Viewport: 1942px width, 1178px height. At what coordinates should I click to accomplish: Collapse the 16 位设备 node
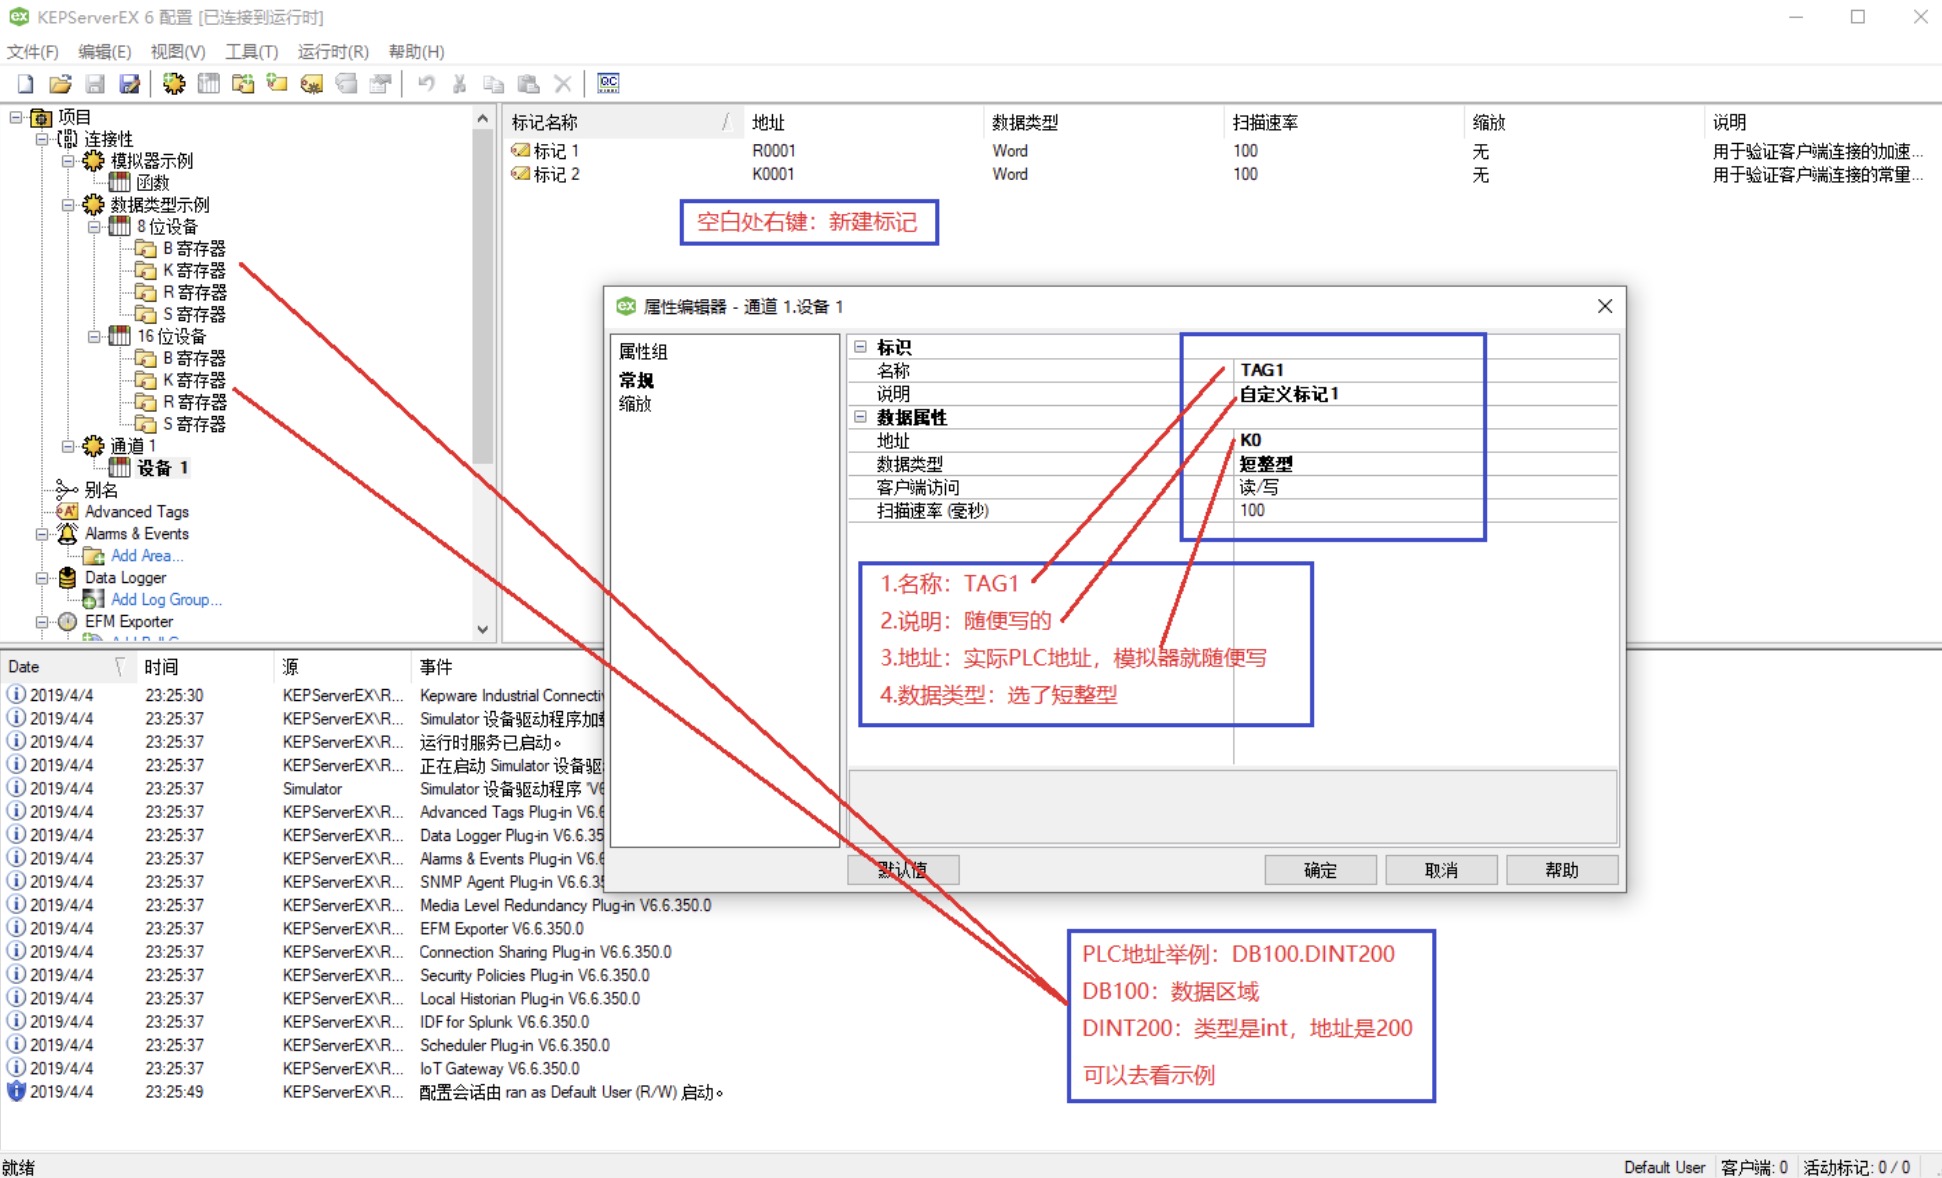coord(94,337)
